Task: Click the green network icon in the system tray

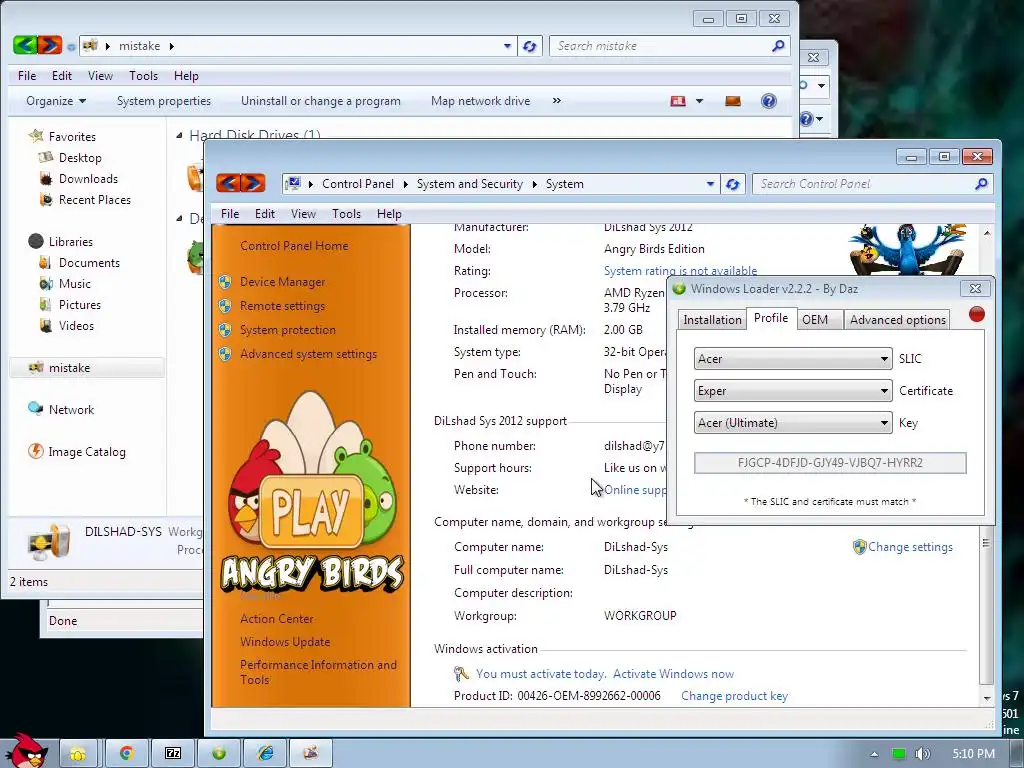Action: click(899, 754)
